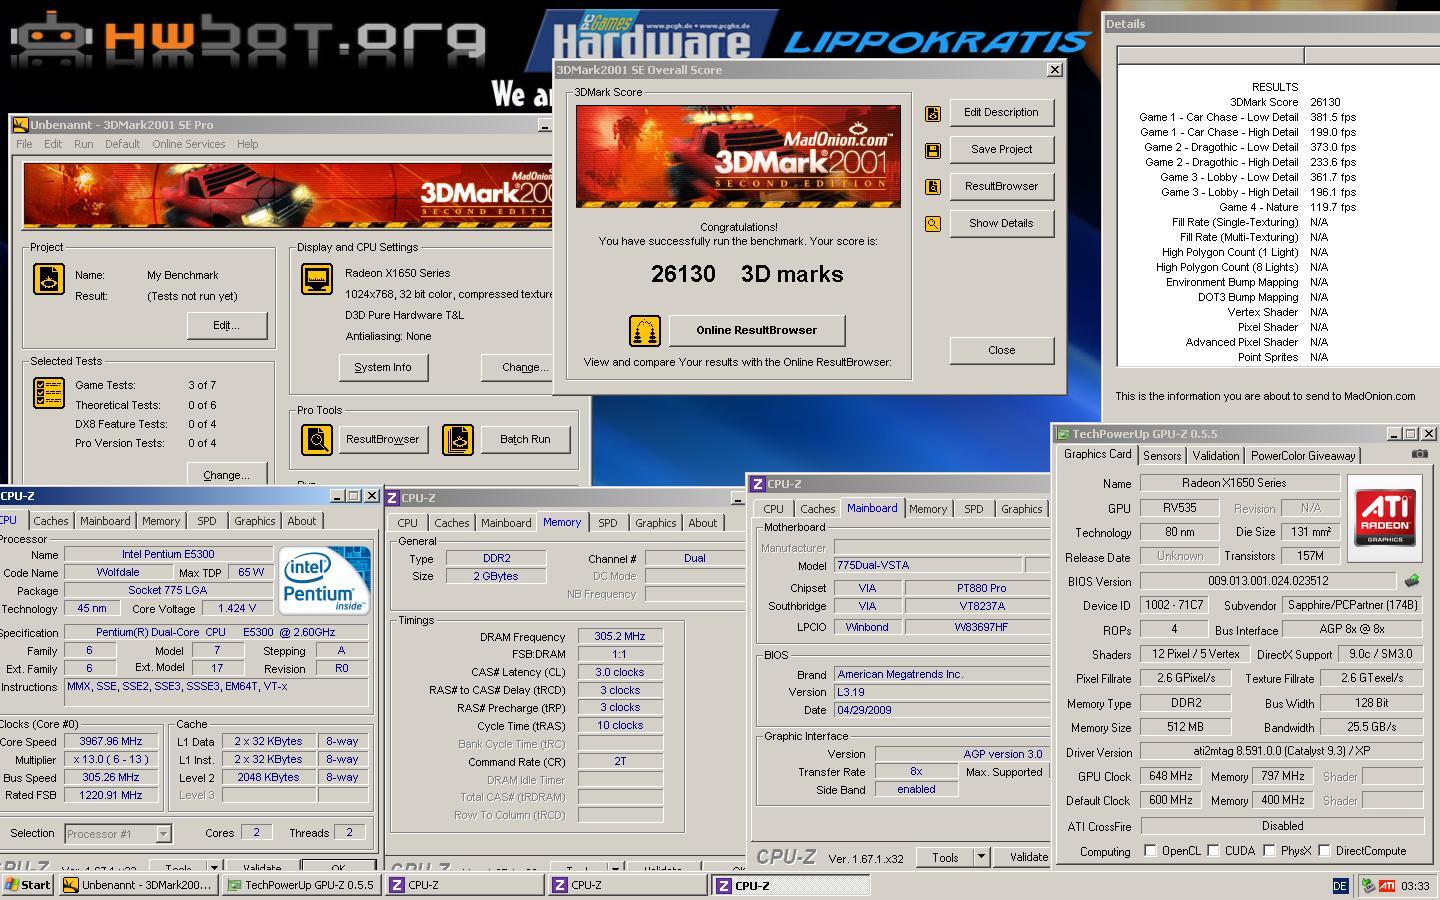Open the PowerColor Giveaway tab
Screen dimensions: 1440x900
1303,456
